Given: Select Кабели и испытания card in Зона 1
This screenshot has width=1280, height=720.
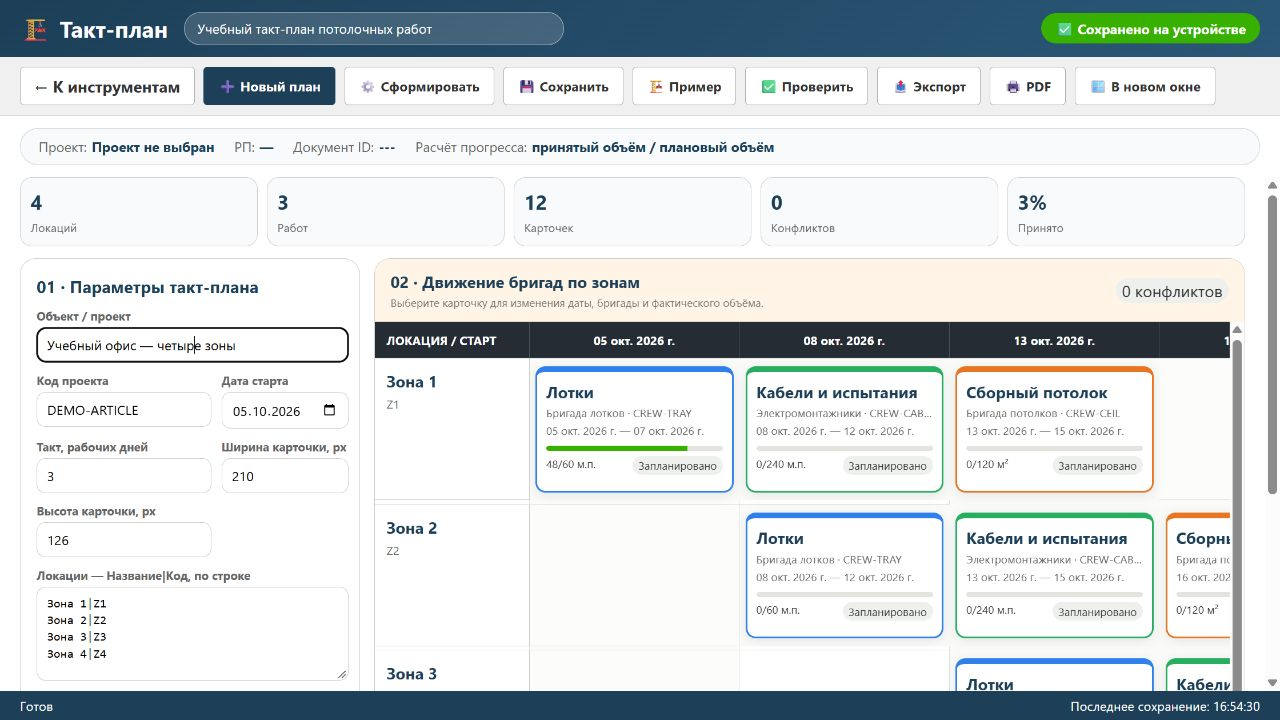Looking at the screenshot, I should coord(845,429).
